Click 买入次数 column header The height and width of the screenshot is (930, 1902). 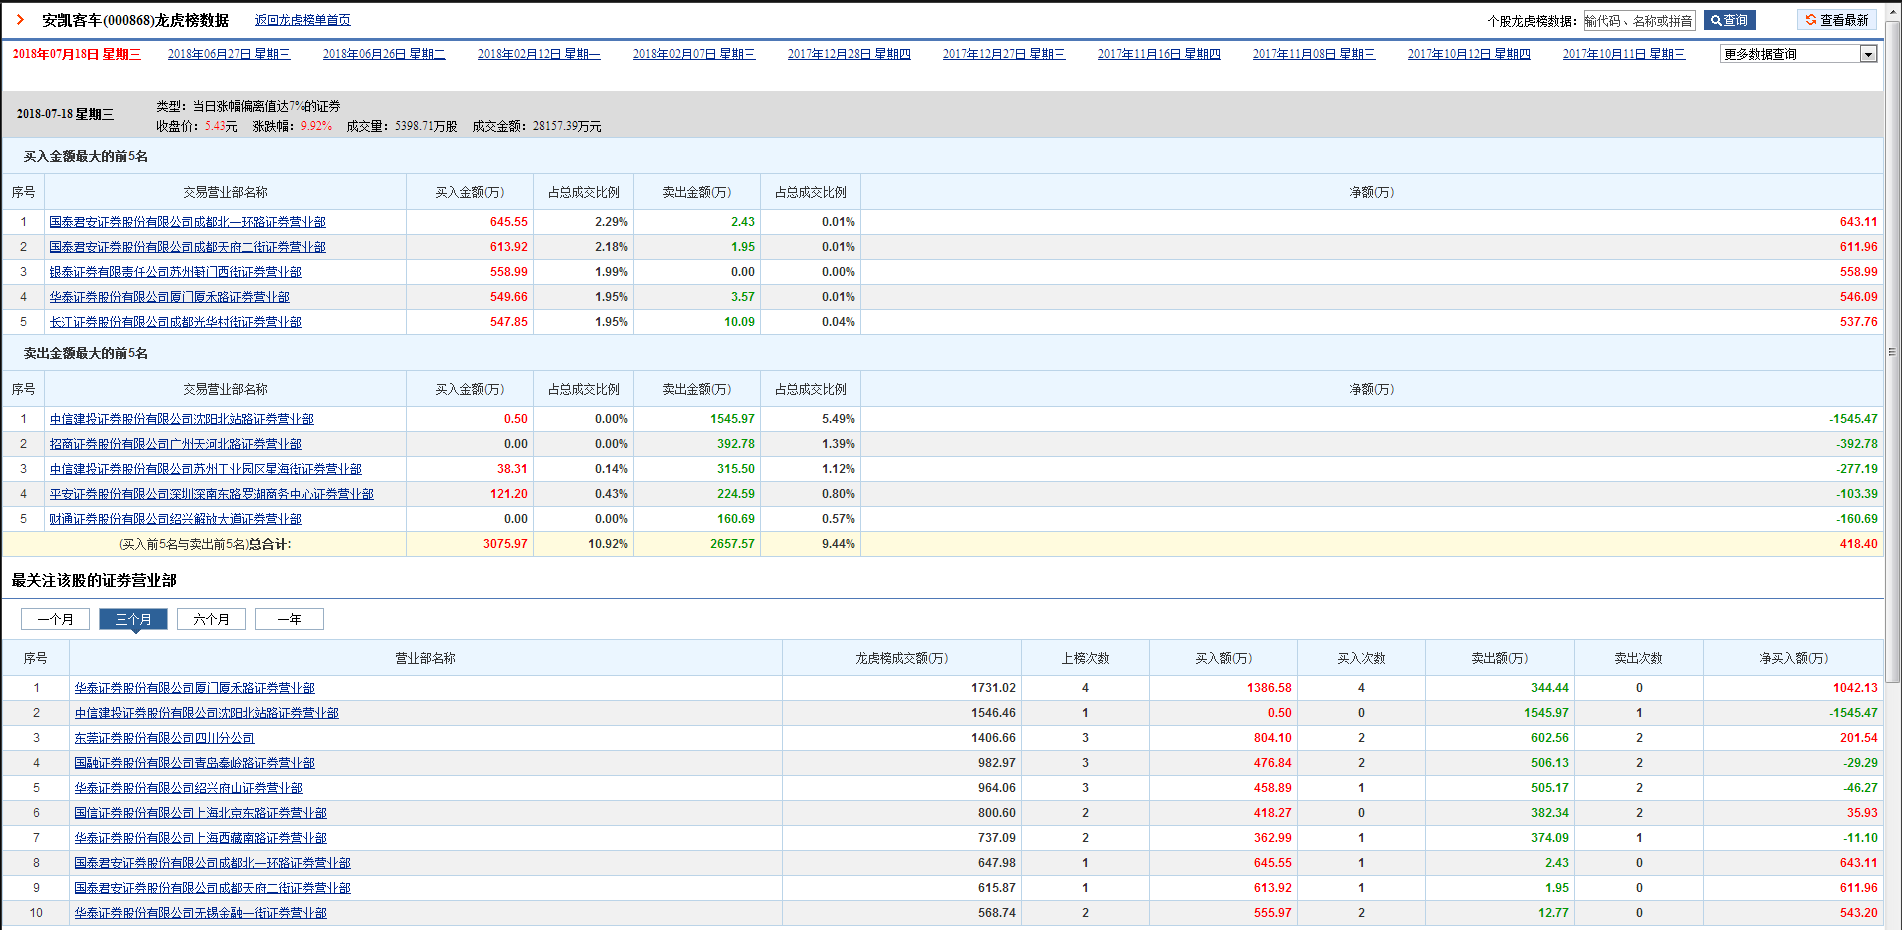(x=1361, y=658)
